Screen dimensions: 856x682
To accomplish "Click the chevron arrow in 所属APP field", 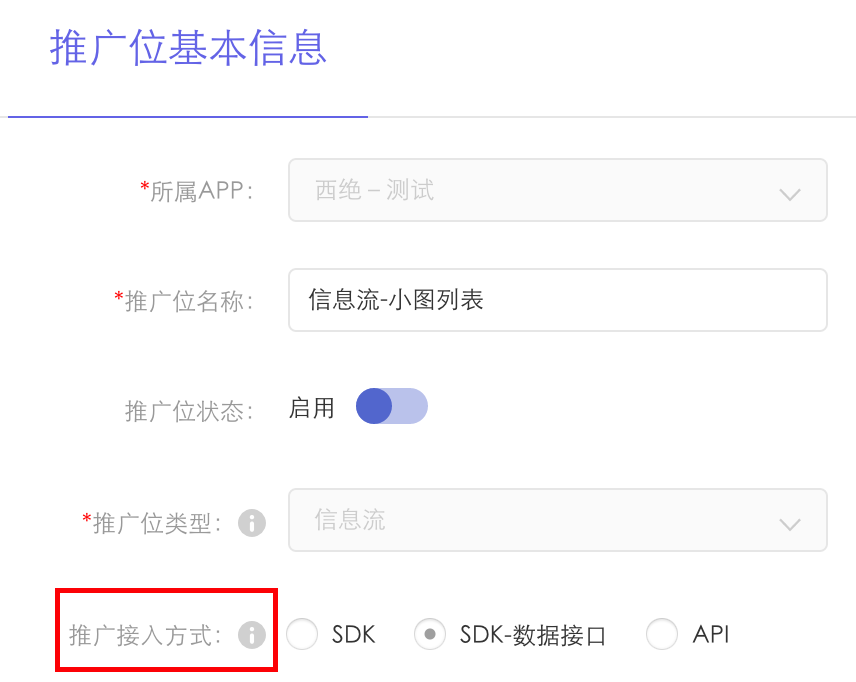I will (x=789, y=194).
